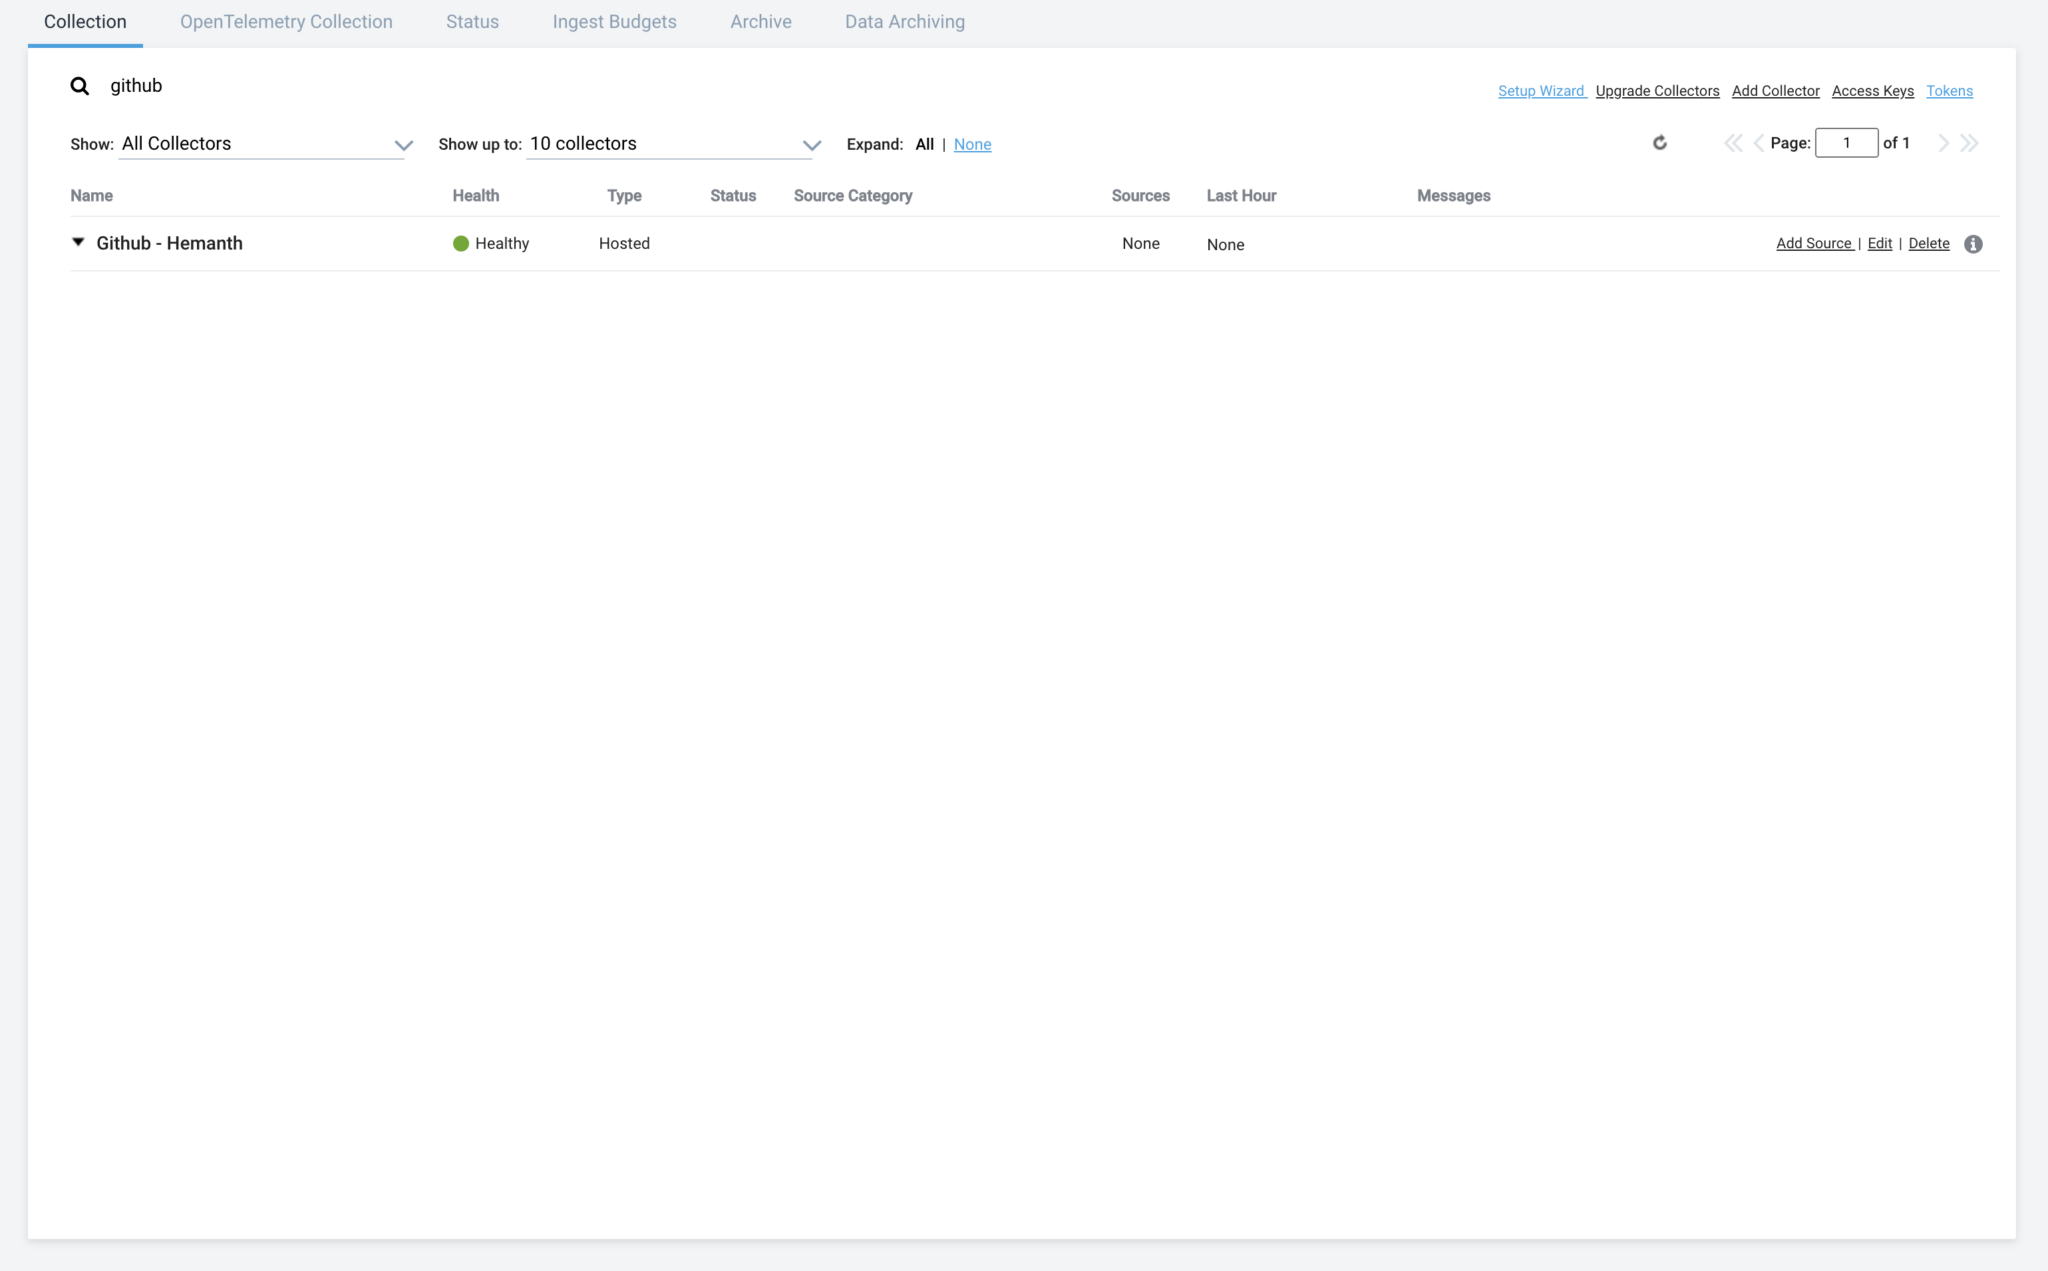Go to previous page arrow
Viewport: 2048px width, 1271px height.
coord(1758,143)
